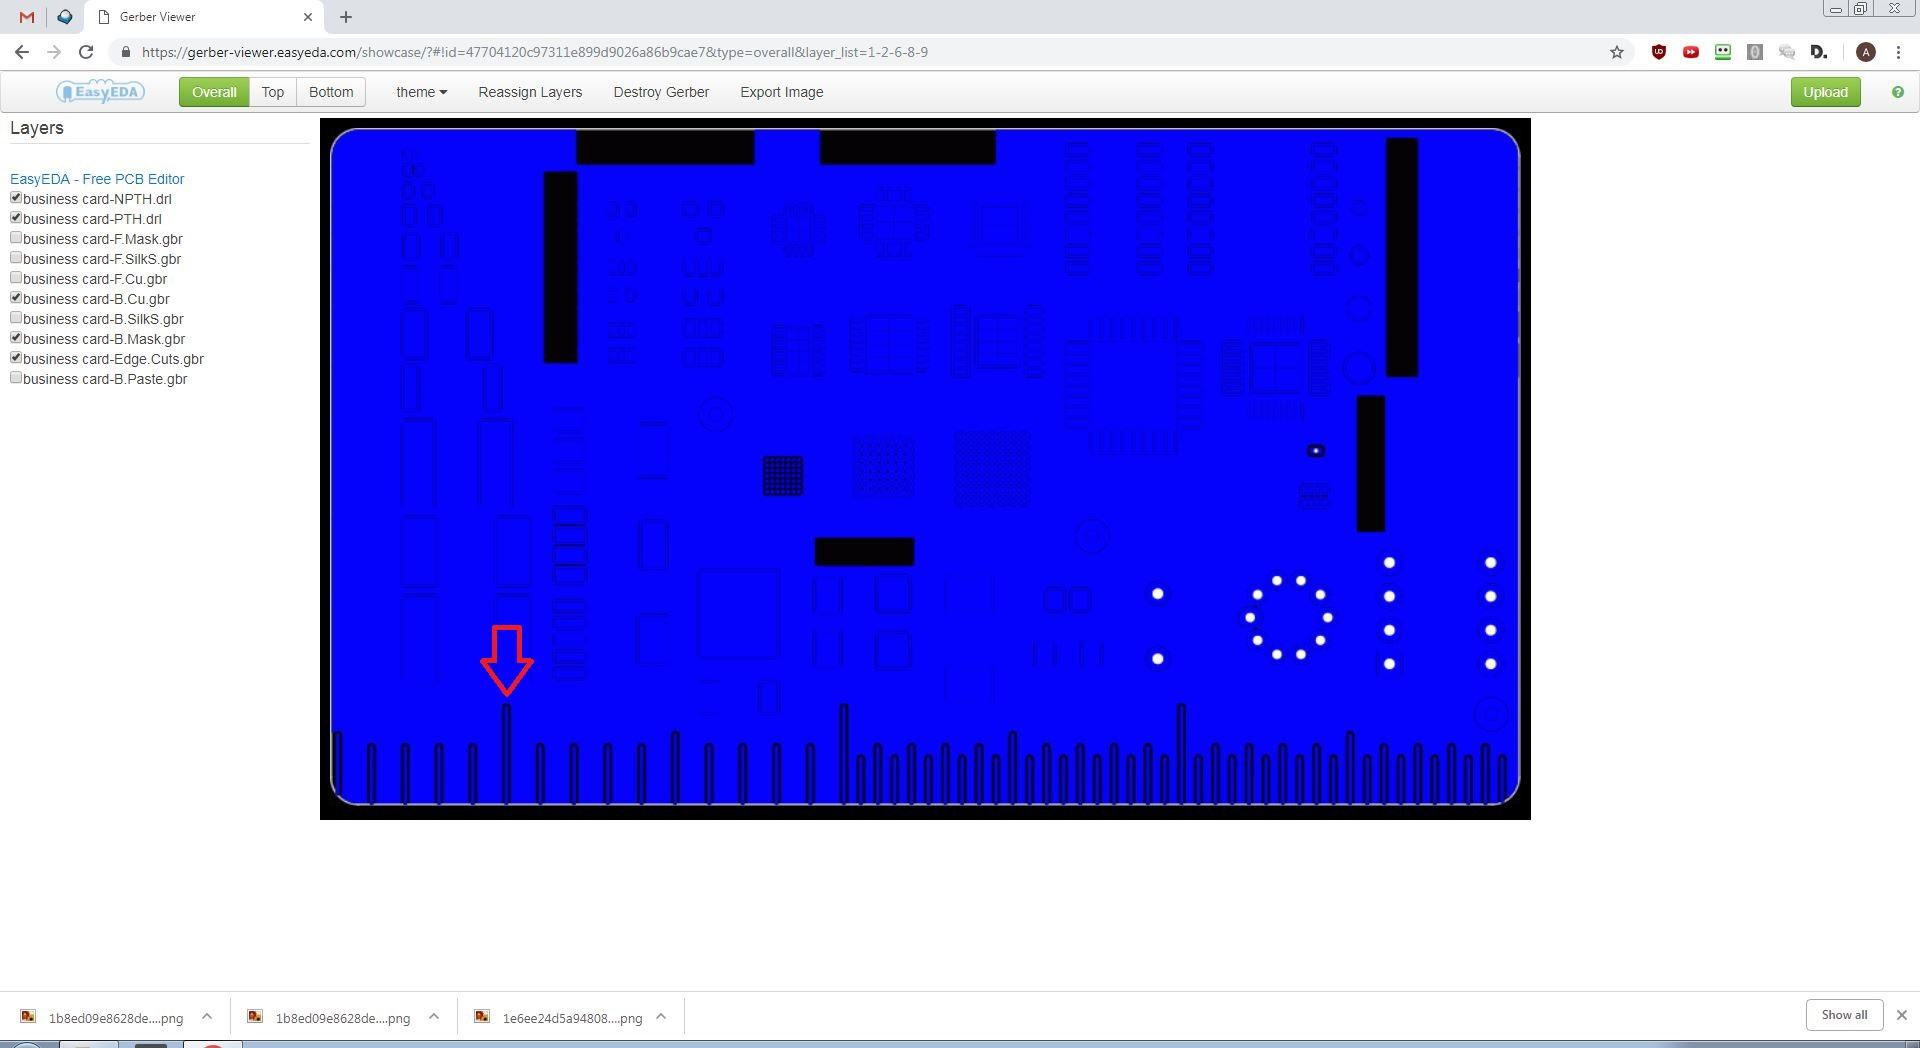Select the Overall view tab
This screenshot has height=1048, width=1920.
coord(214,92)
